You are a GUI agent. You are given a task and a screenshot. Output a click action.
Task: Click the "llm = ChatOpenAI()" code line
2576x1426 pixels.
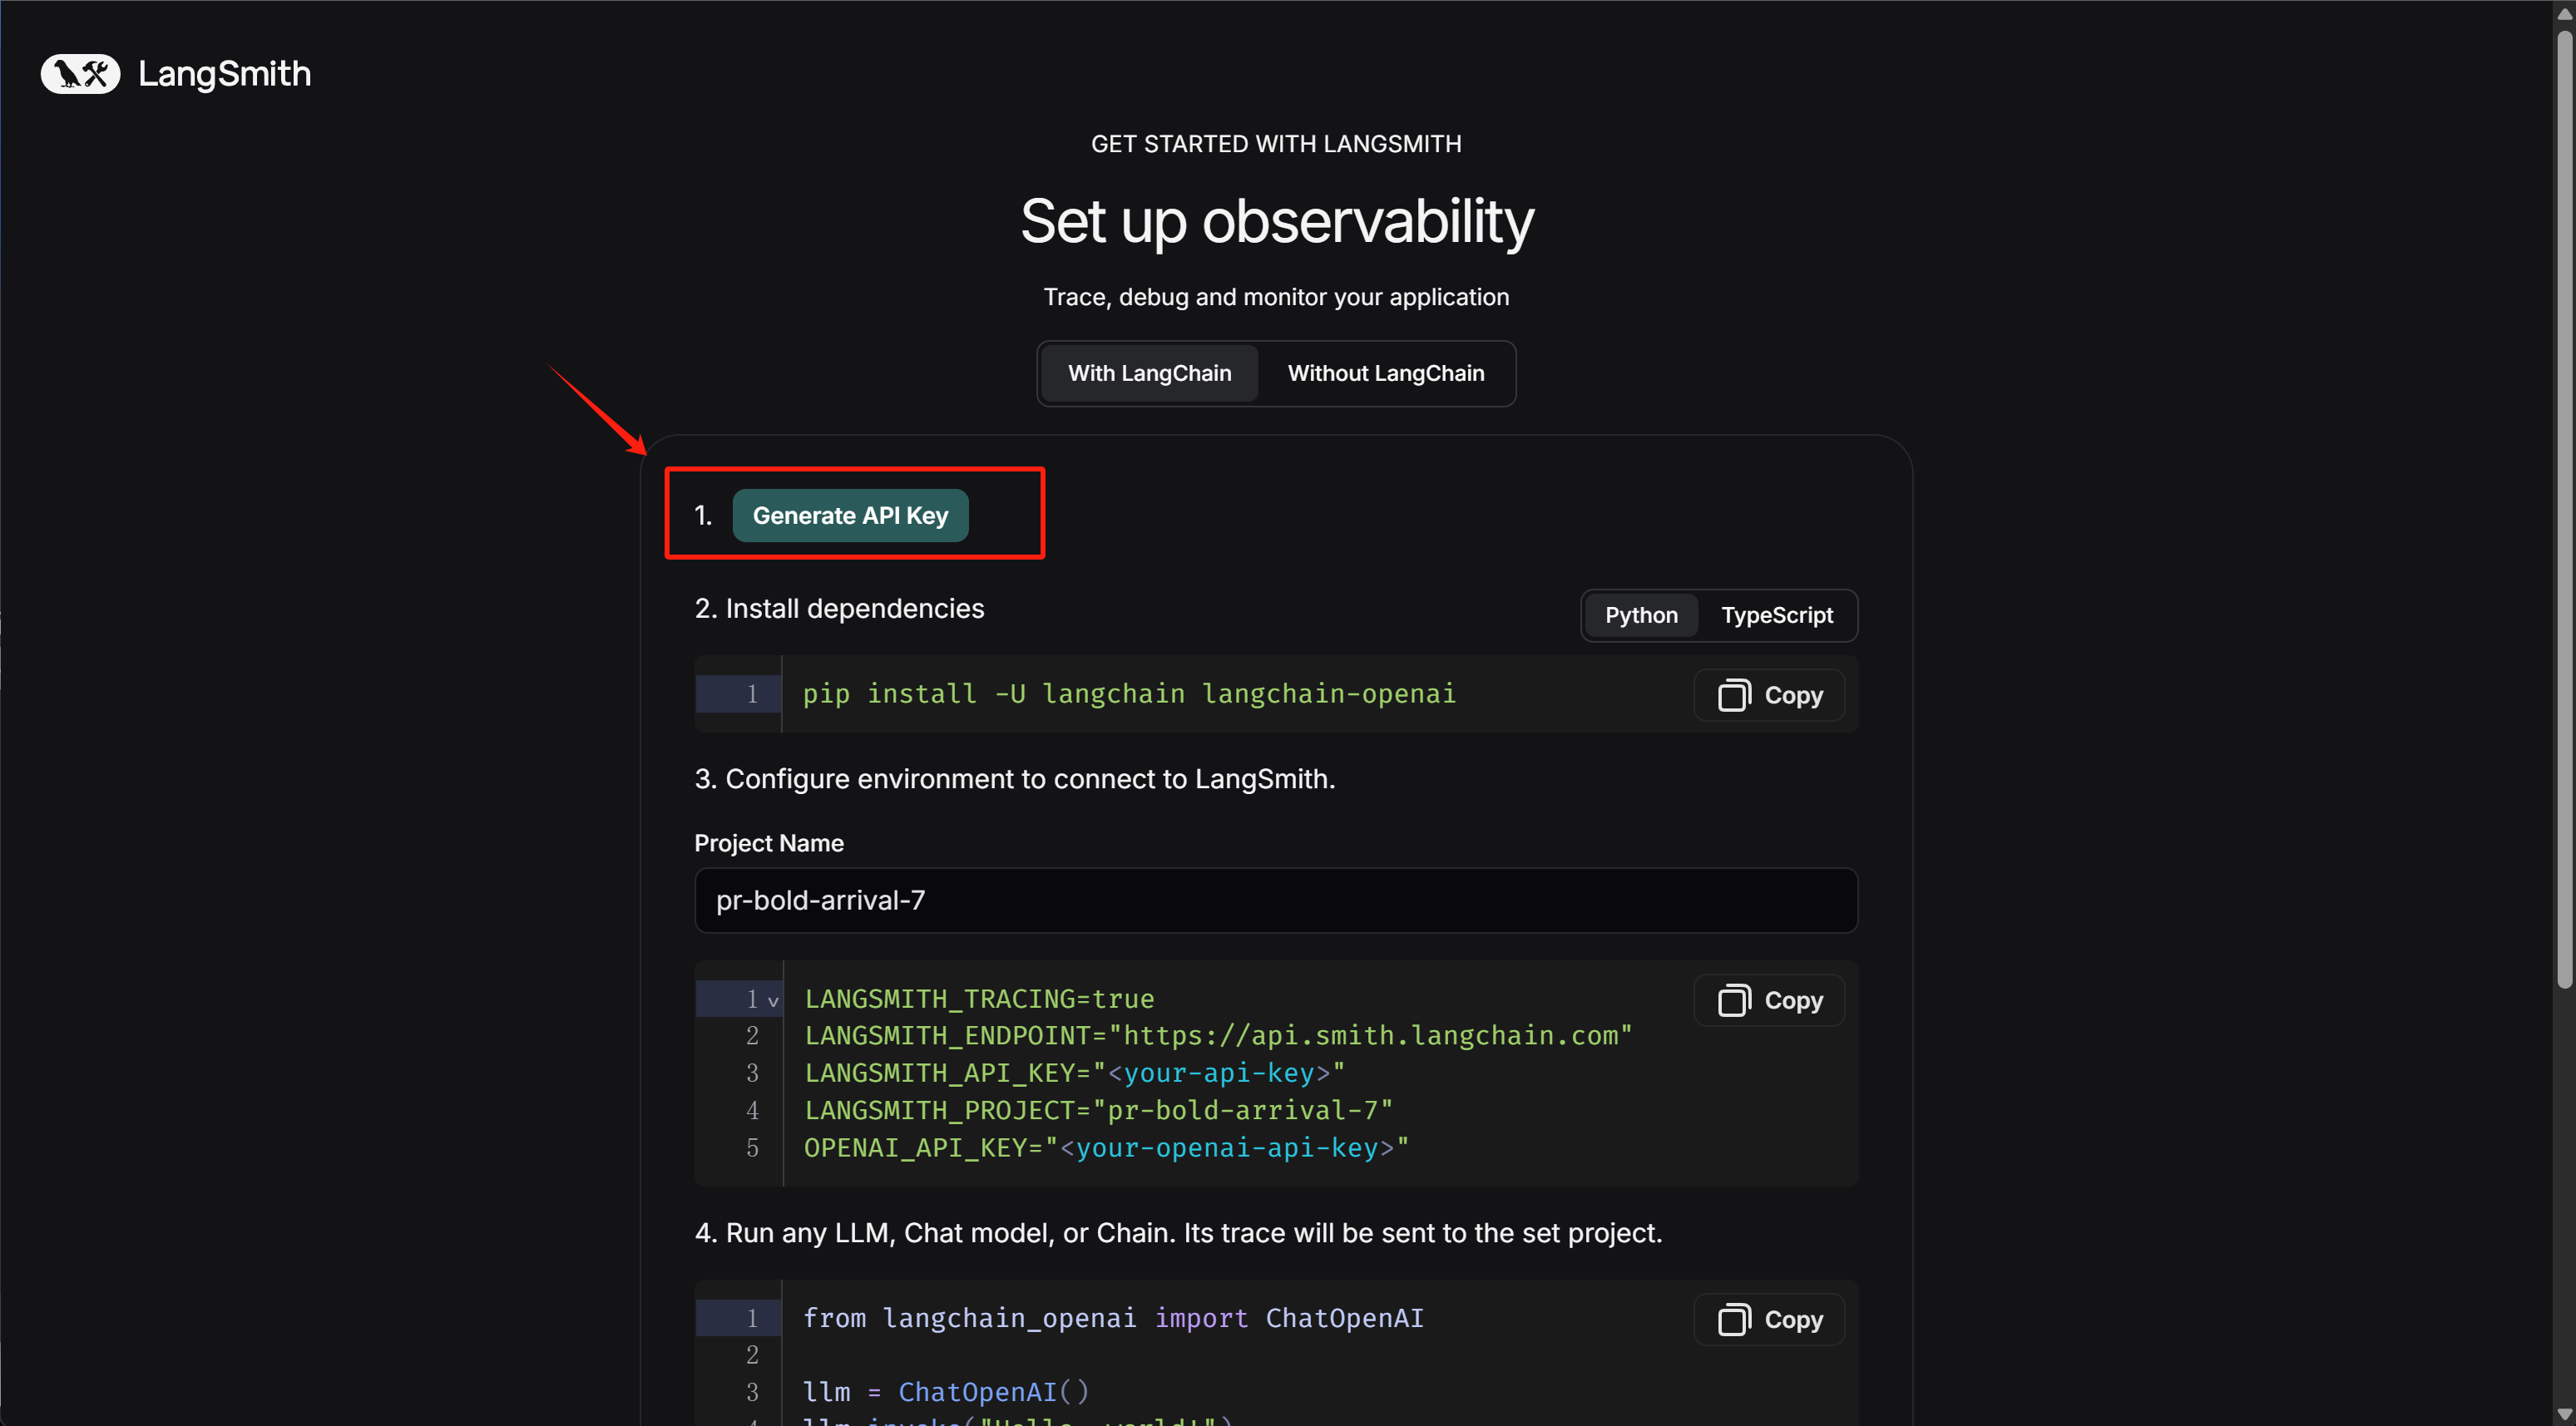pos(946,1392)
